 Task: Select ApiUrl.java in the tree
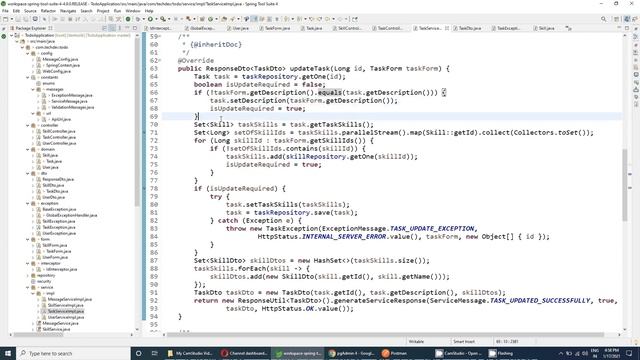coord(60,119)
